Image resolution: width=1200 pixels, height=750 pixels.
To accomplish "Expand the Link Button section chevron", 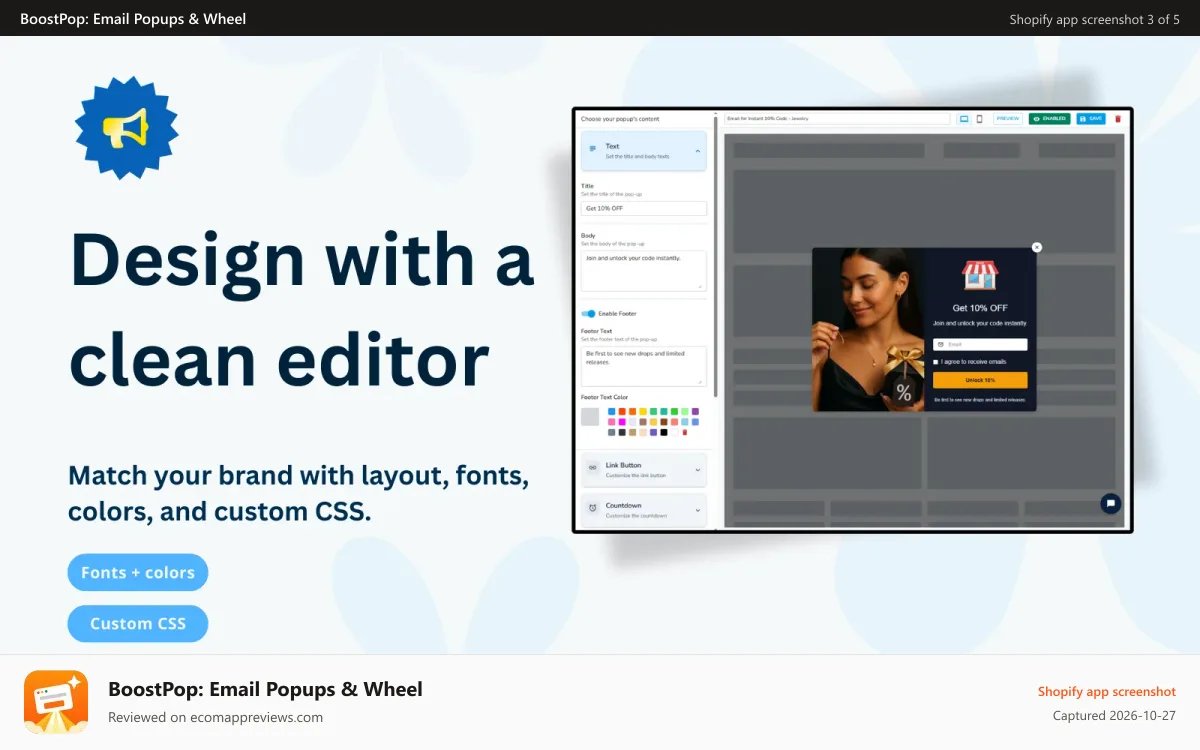I will coord(698,470).
